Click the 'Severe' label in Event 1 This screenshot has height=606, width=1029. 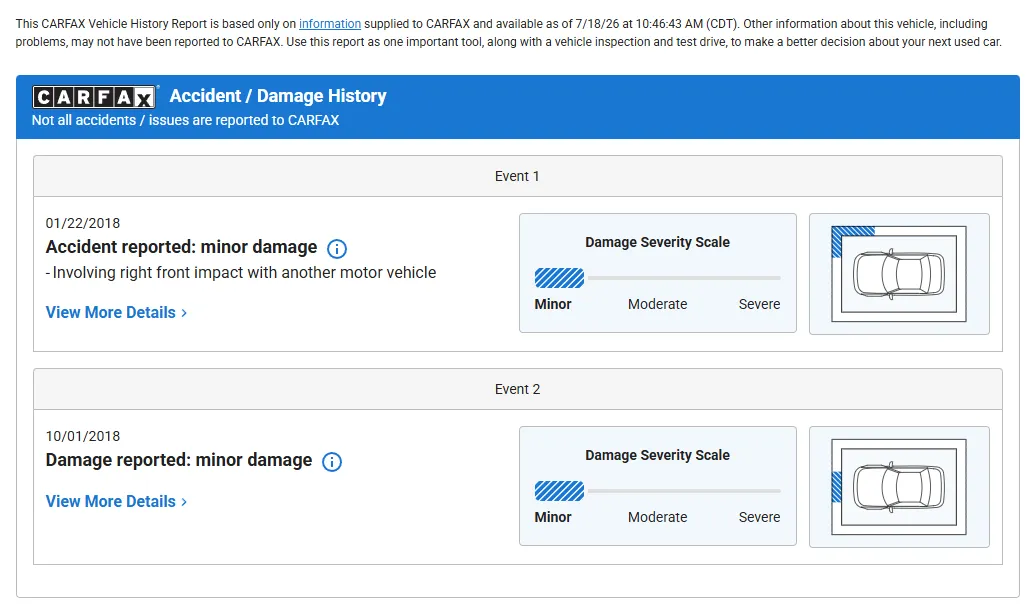(759, 304)
